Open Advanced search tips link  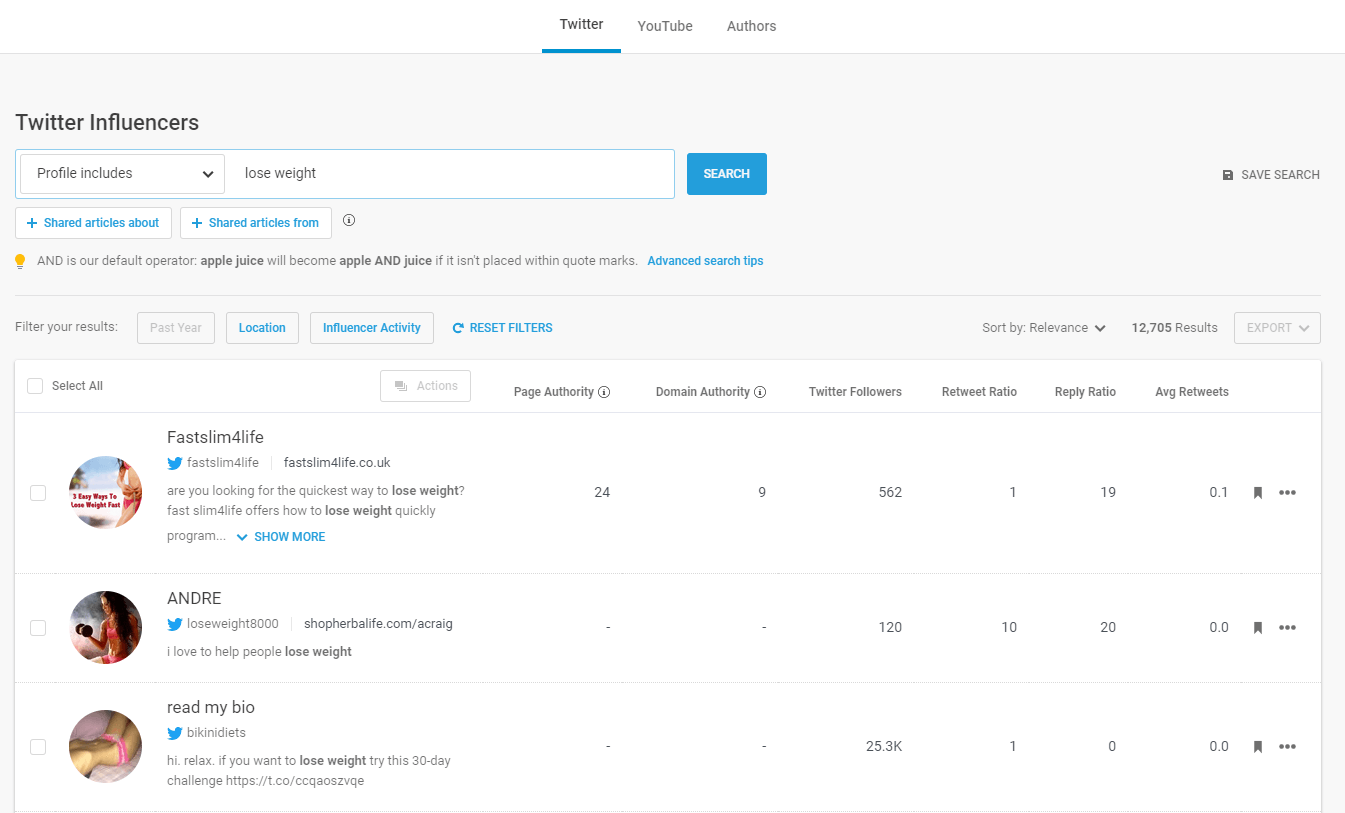click(705, 261)
